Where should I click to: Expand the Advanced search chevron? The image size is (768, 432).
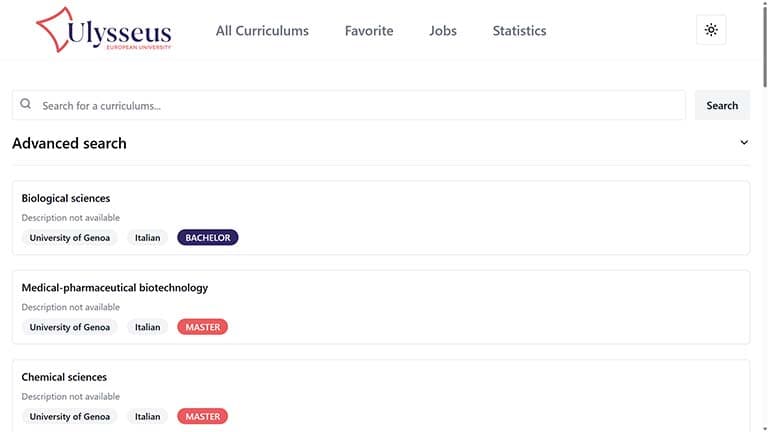pyautogui.click(x=744, y=143)
